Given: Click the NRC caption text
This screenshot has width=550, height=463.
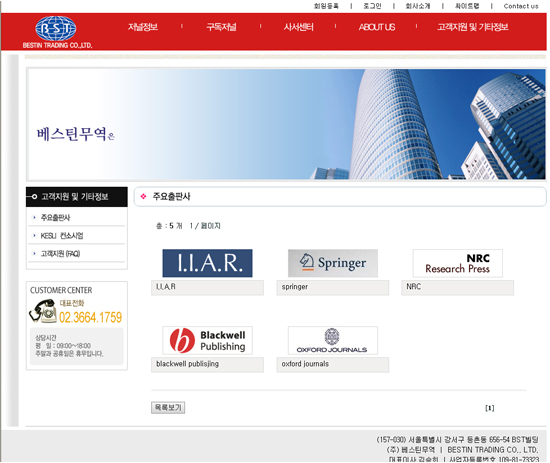Looking at the screenshot, I should [414, 287].
